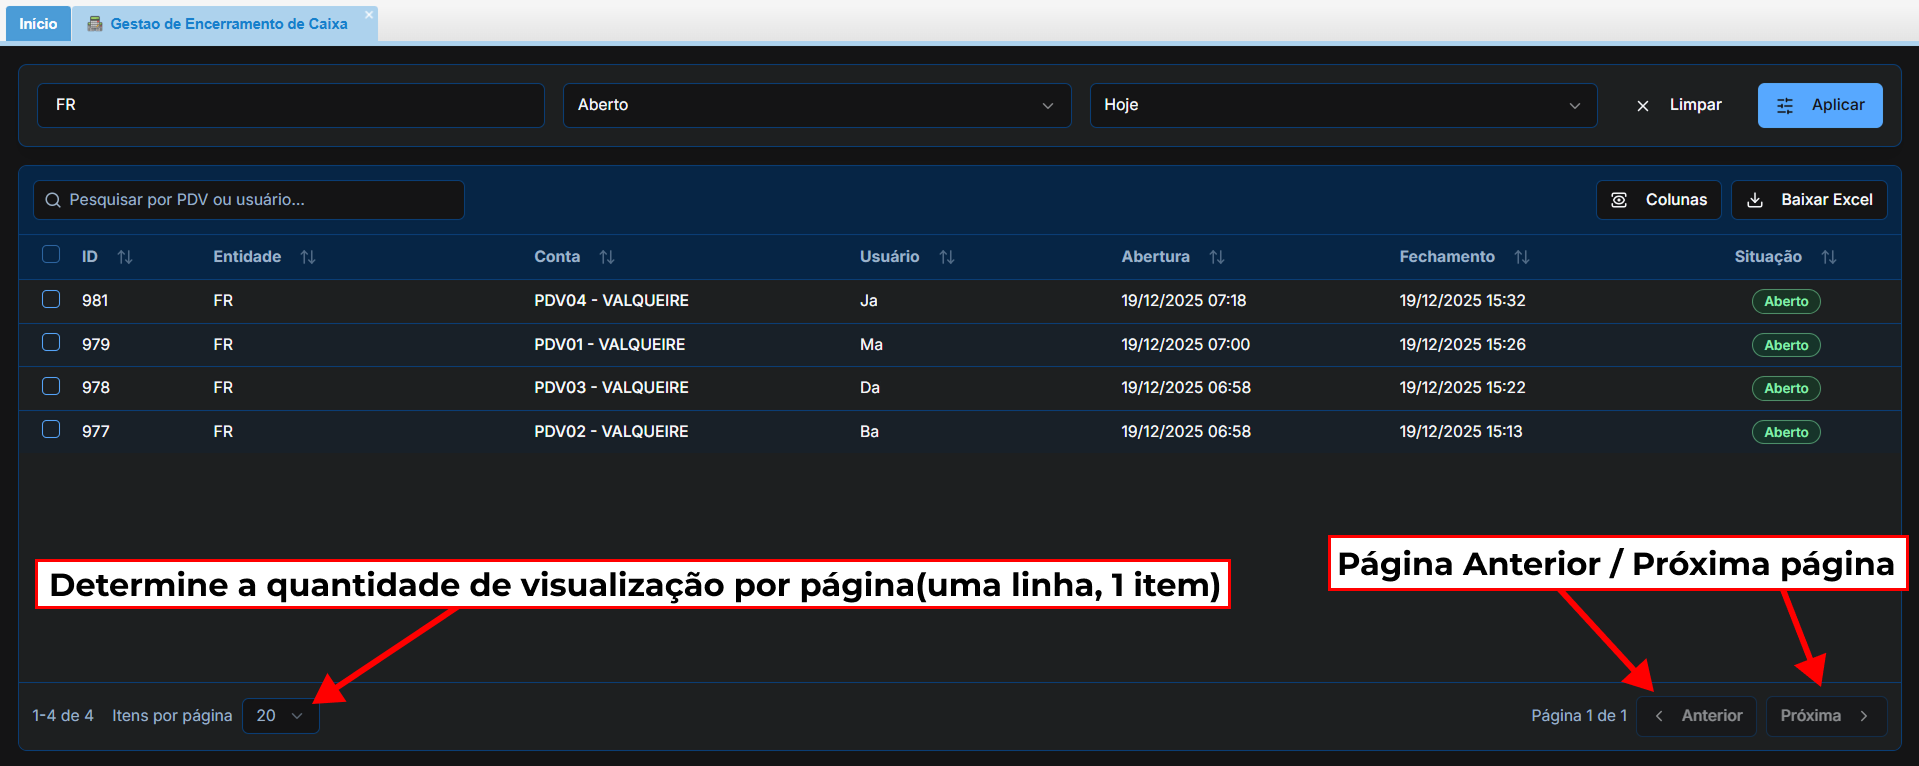
Task: Open the items per page dropdown
Action: pyautogui.click(x=280, y=716)
